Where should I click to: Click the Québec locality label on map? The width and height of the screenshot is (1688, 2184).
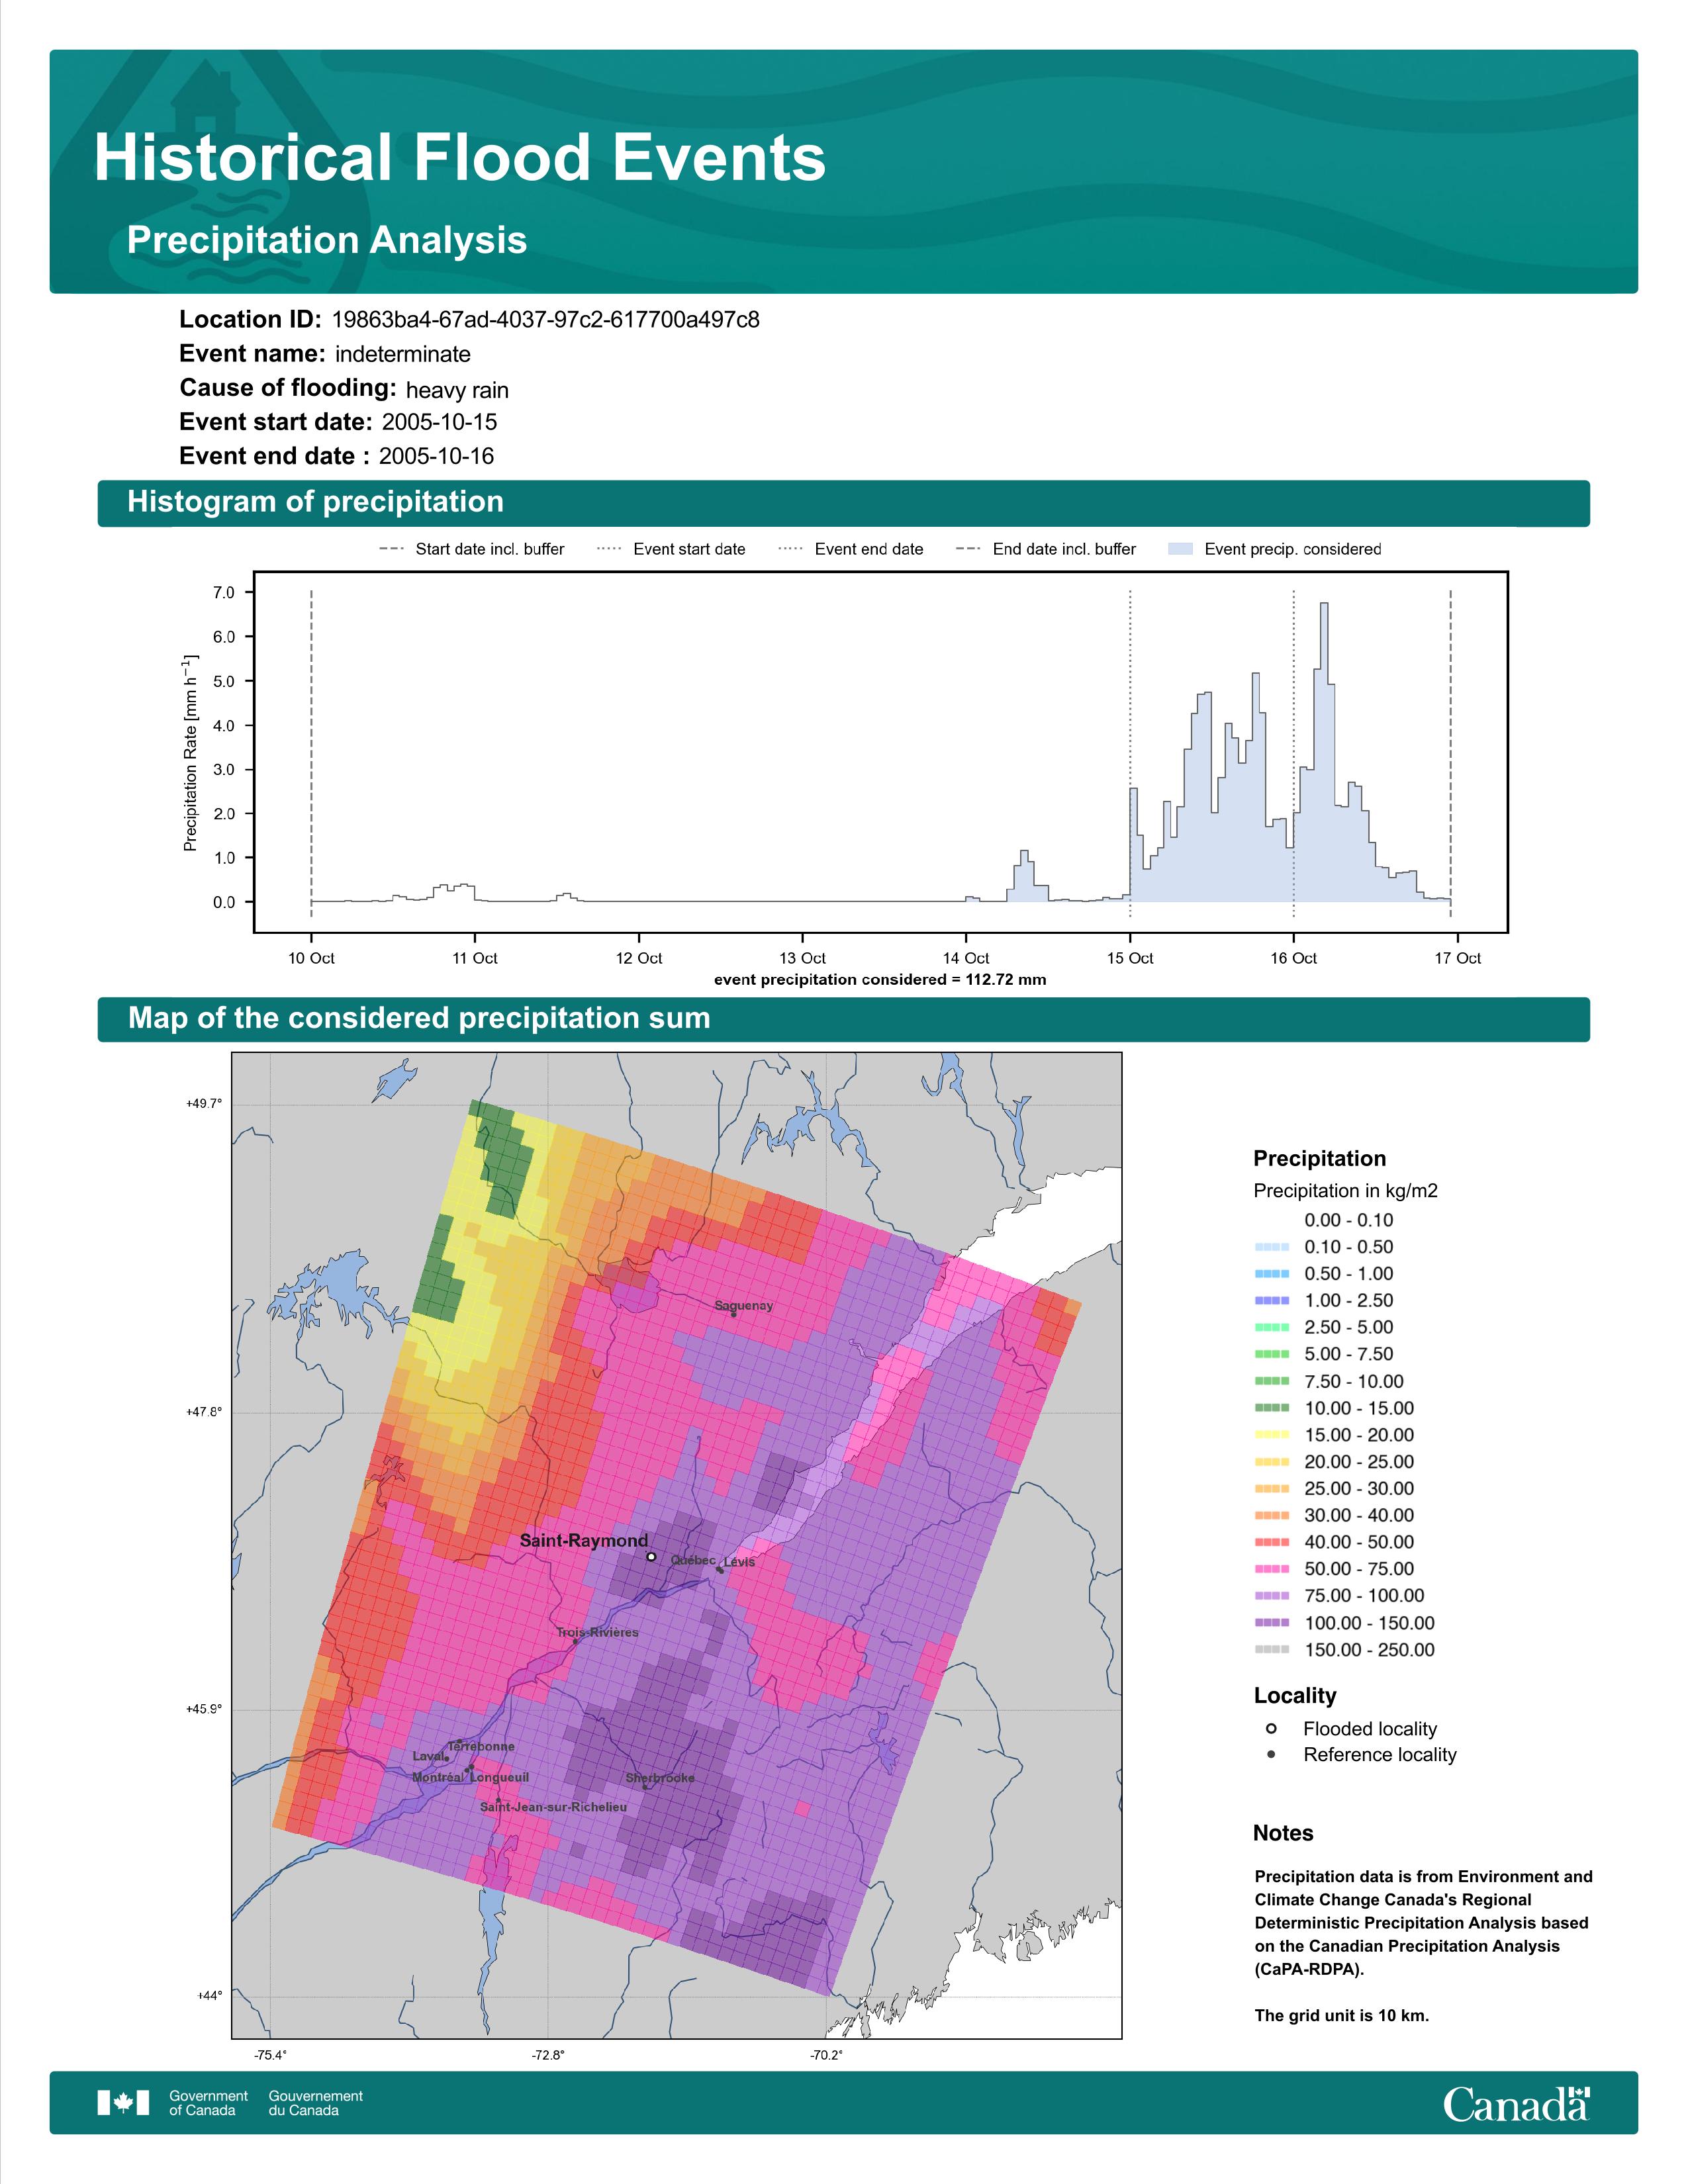pos(692,1560)
